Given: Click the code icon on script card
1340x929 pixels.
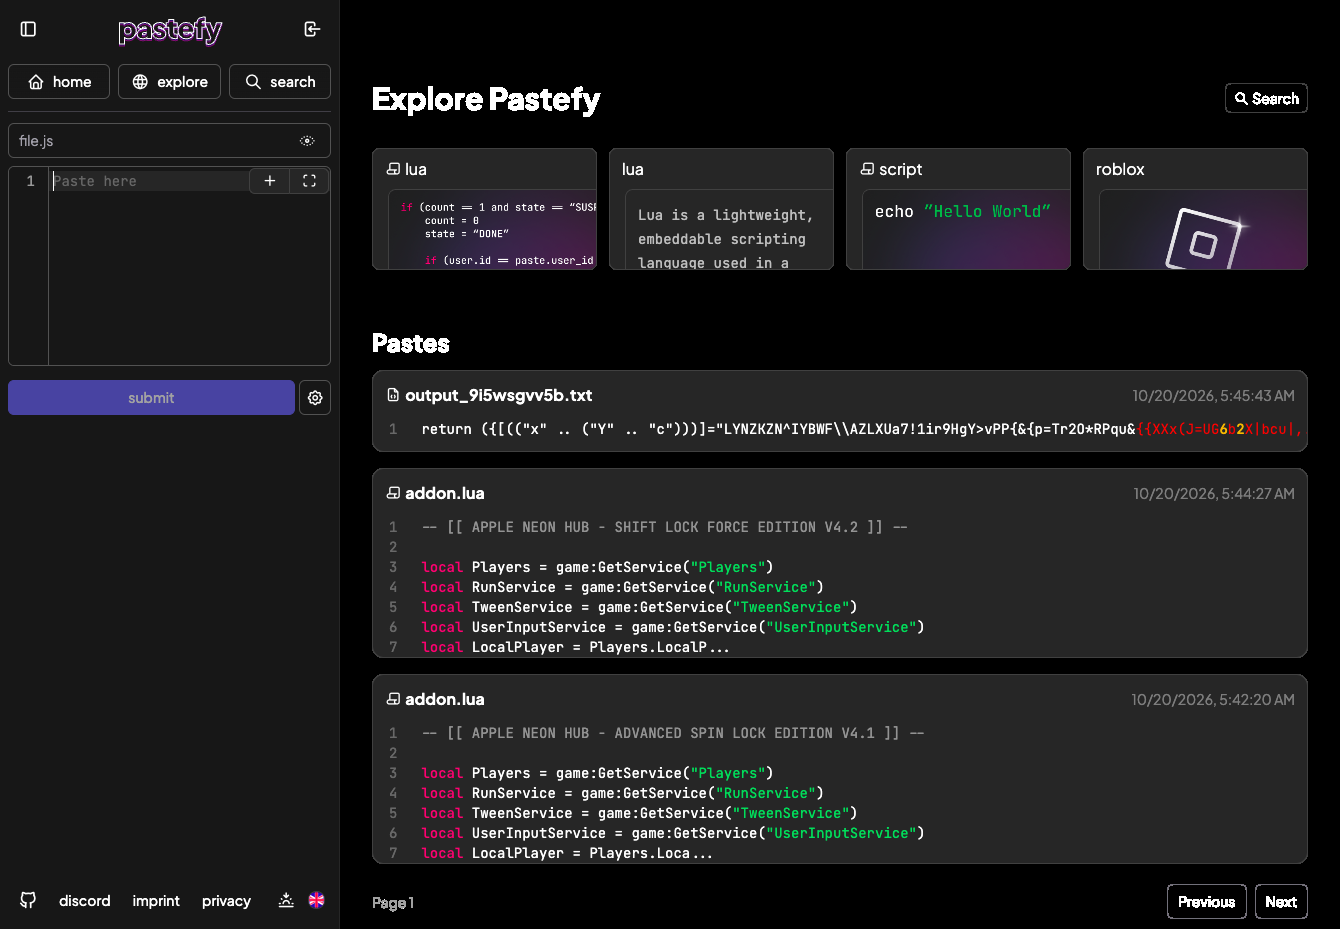Looking at the screenshot, I should coord(867,169).
